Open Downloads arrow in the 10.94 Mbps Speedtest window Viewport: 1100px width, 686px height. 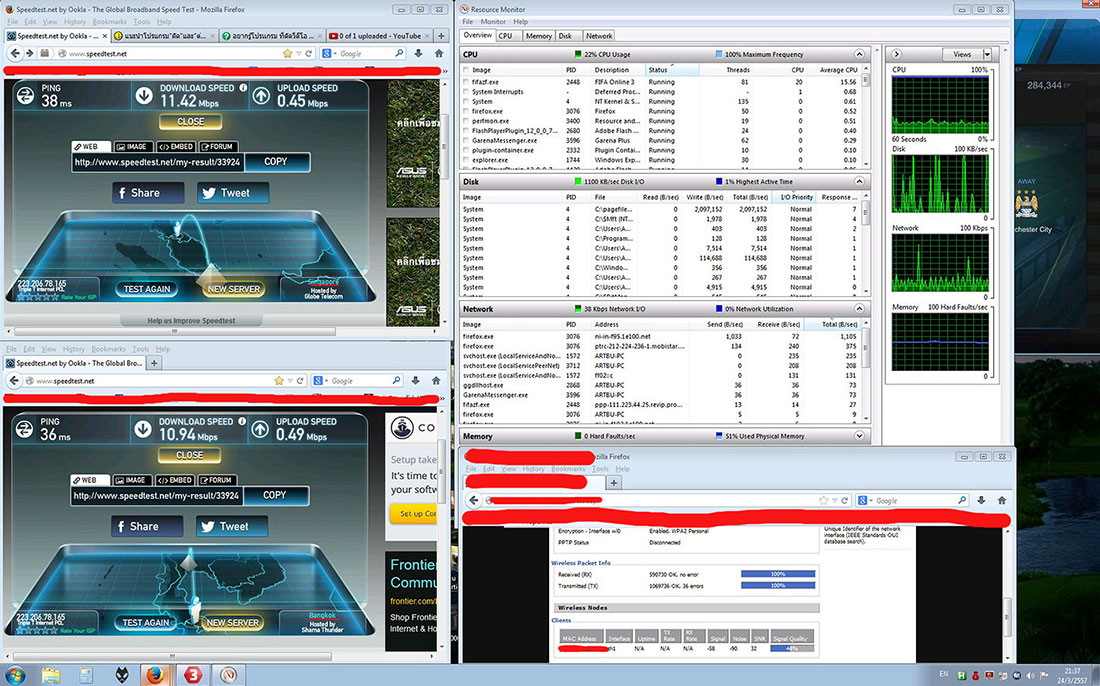point(415,381)
